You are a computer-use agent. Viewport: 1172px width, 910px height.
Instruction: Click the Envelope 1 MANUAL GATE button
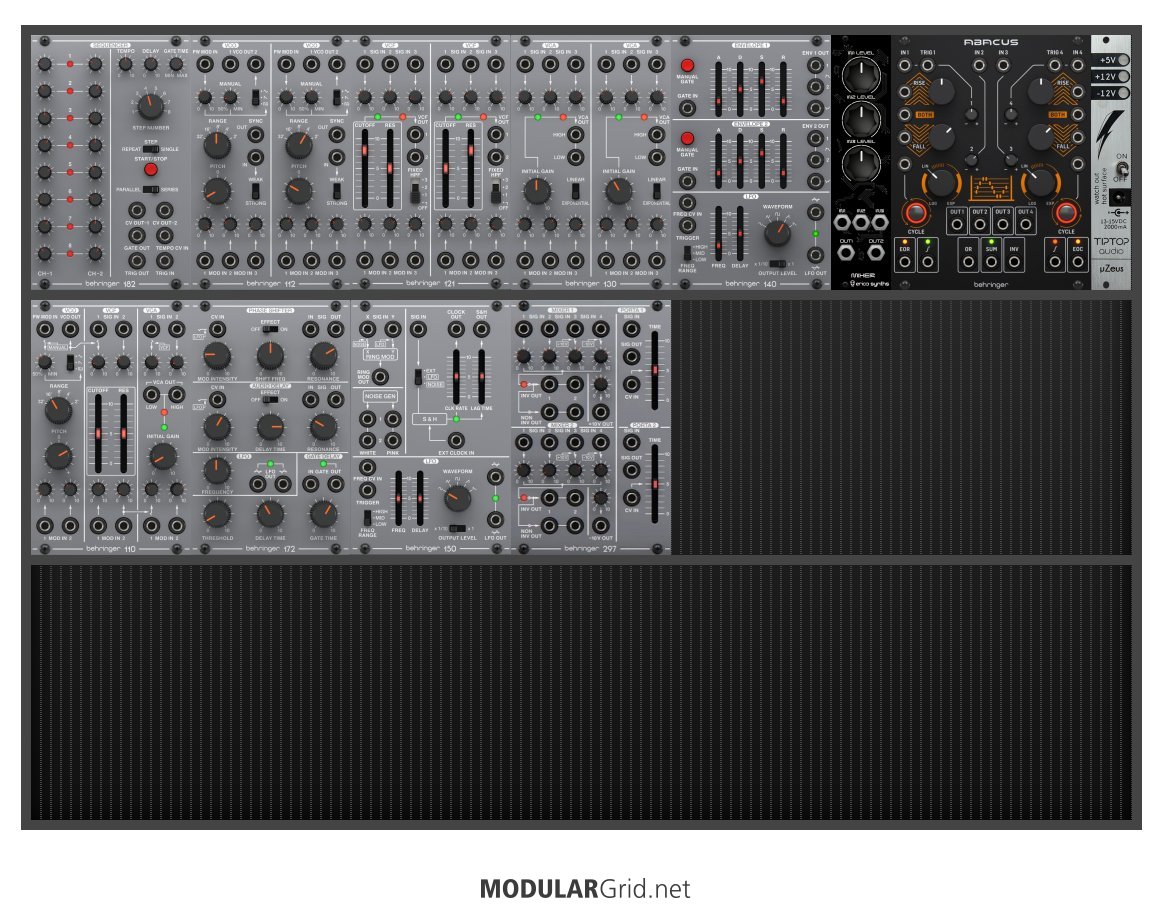click(x=687, y=66)
